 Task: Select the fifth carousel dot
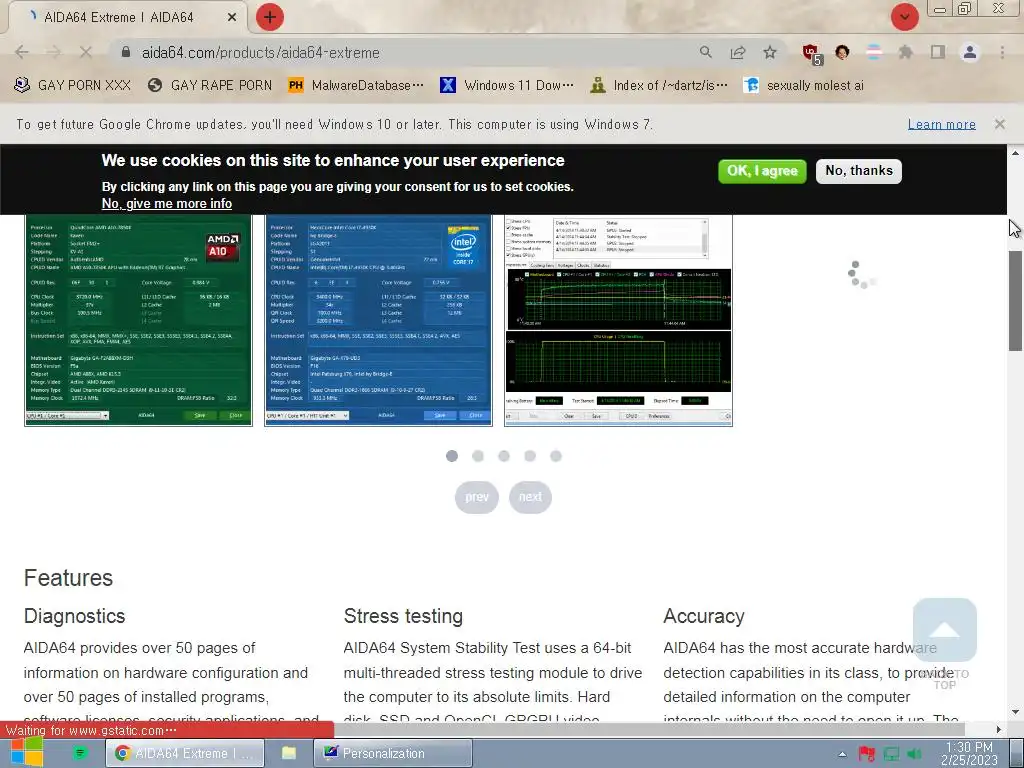pos(556,456)
